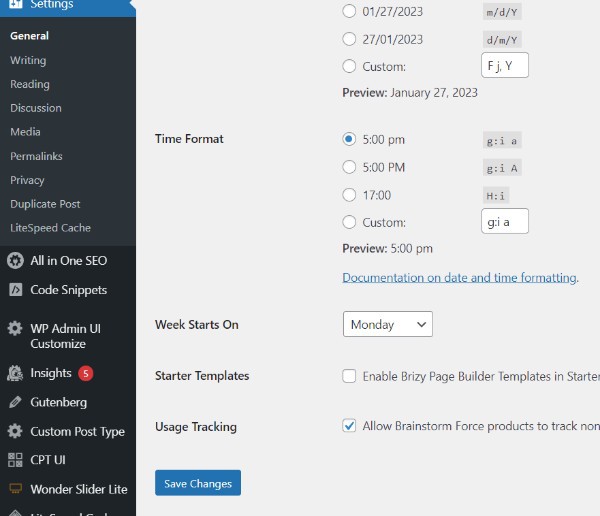Image resolution: width=600 pixels, height=516 pixels.
Task: Choose the Custom date format radio
Action: [349, 66]
